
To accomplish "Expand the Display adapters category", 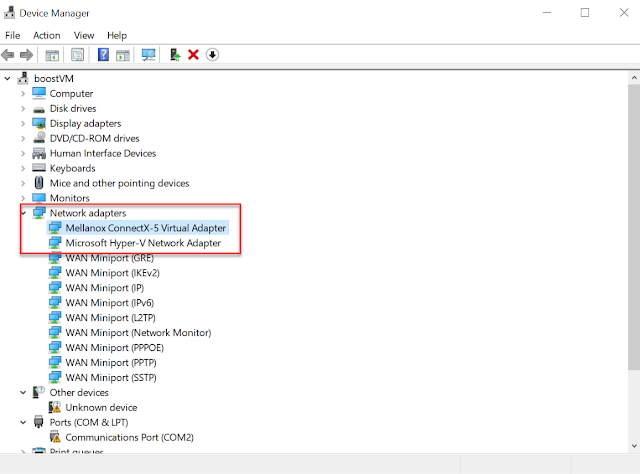I will coord(23,123).
